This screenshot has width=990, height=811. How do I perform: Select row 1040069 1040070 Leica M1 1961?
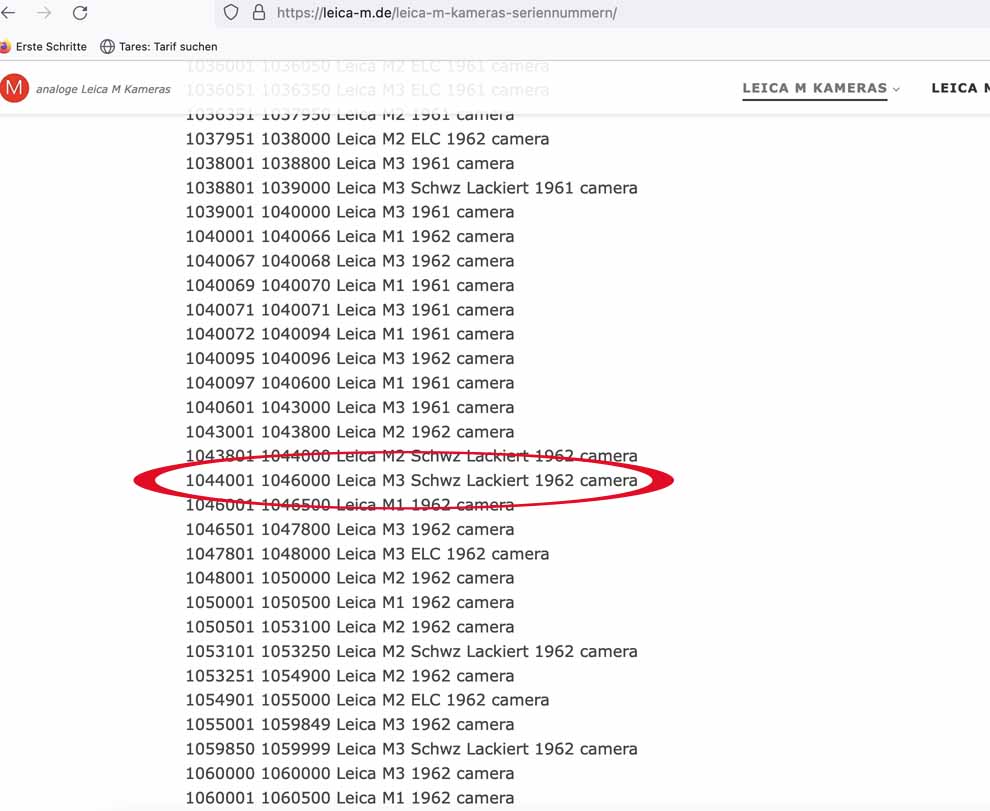[x=350, y=285]
